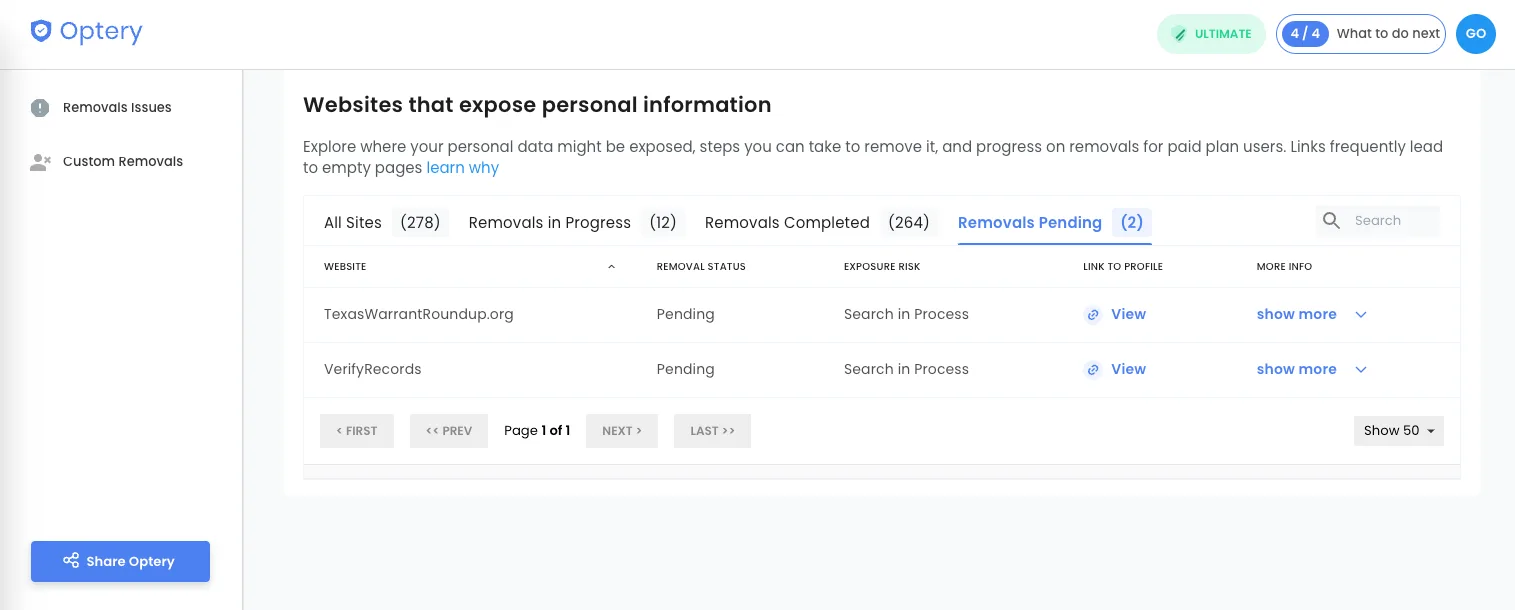Image resolution: width=1515 pixels, height=610 pixels.
Task: Open the Show 50 page size dropdown
Action: tap(1398, 431)
